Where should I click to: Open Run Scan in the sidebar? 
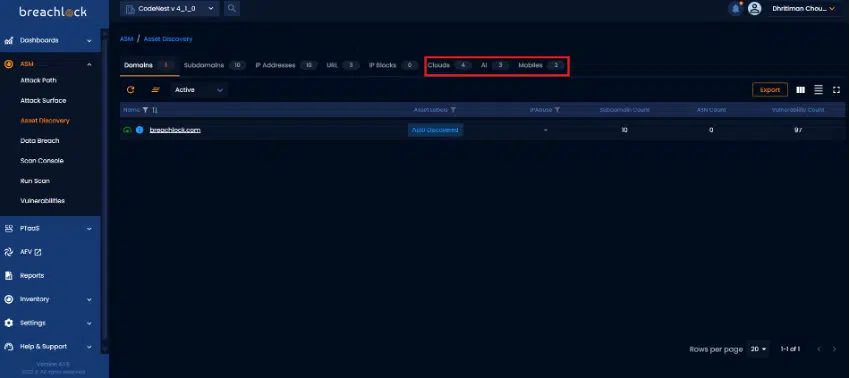pyautogui.click(x=35, y=181)
